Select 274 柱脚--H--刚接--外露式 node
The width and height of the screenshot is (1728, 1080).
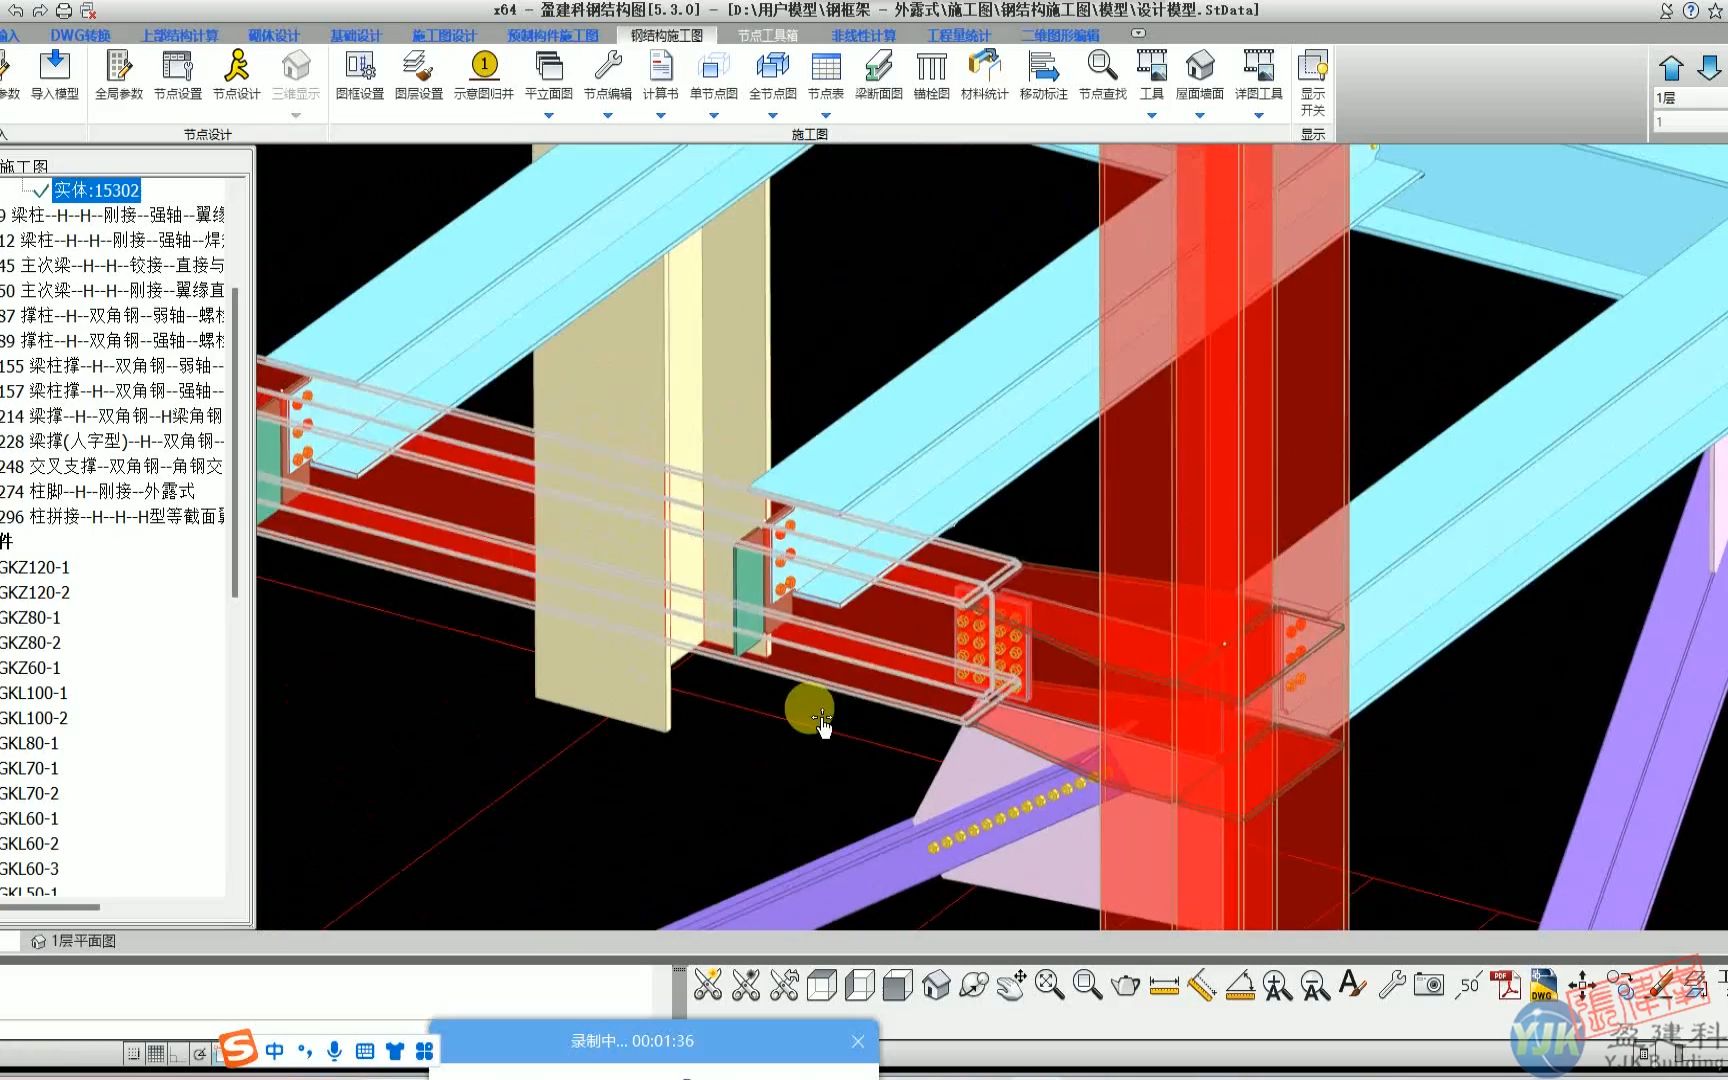(98, 491)
